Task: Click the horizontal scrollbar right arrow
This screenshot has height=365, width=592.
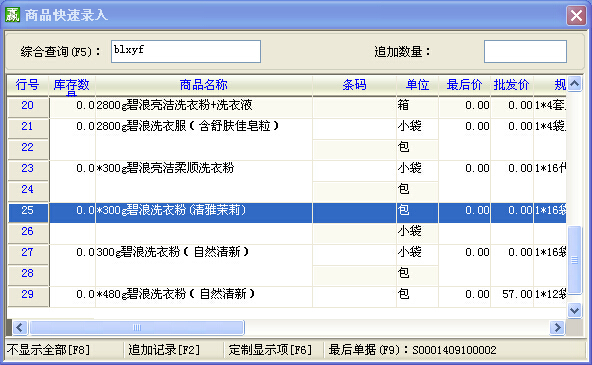Action: [x=557, y=327]
